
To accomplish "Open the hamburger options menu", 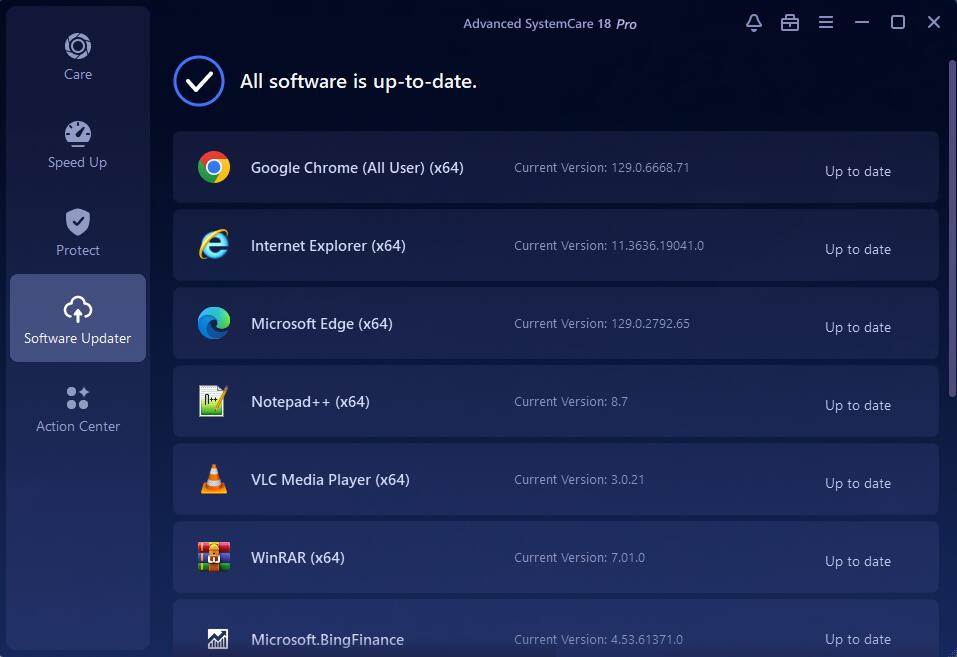I will pos(826,23).
